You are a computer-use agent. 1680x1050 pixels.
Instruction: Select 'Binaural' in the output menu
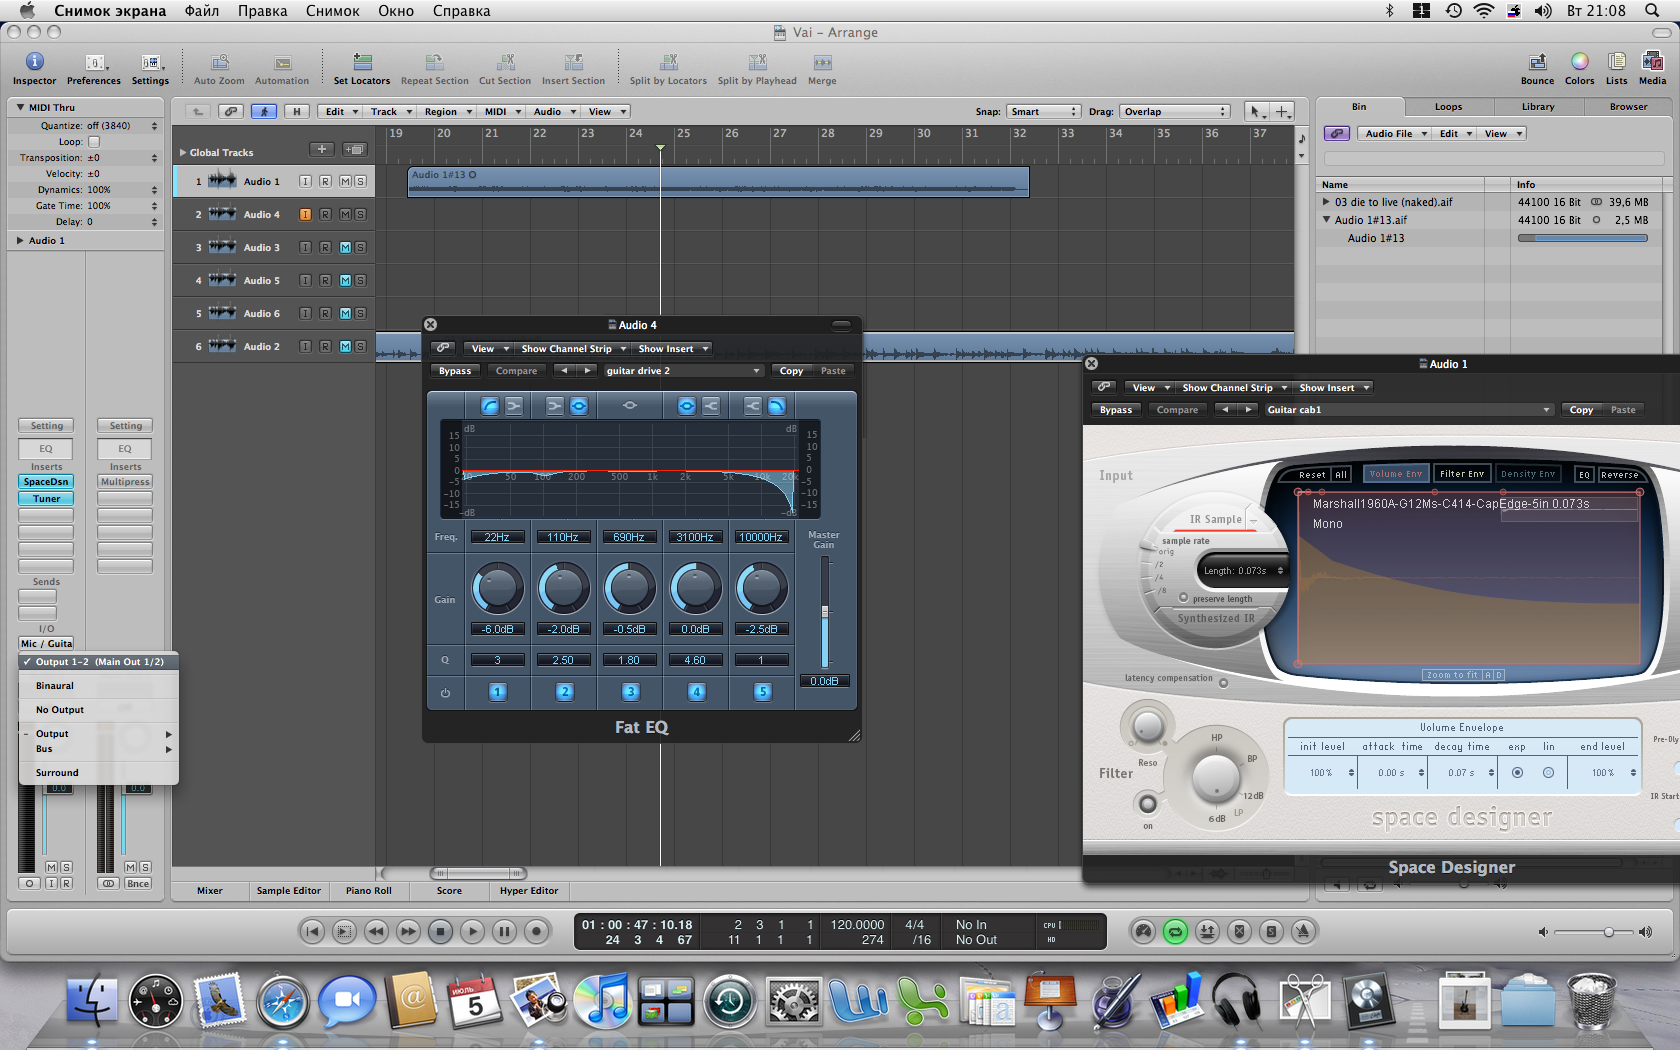(99, 686)
